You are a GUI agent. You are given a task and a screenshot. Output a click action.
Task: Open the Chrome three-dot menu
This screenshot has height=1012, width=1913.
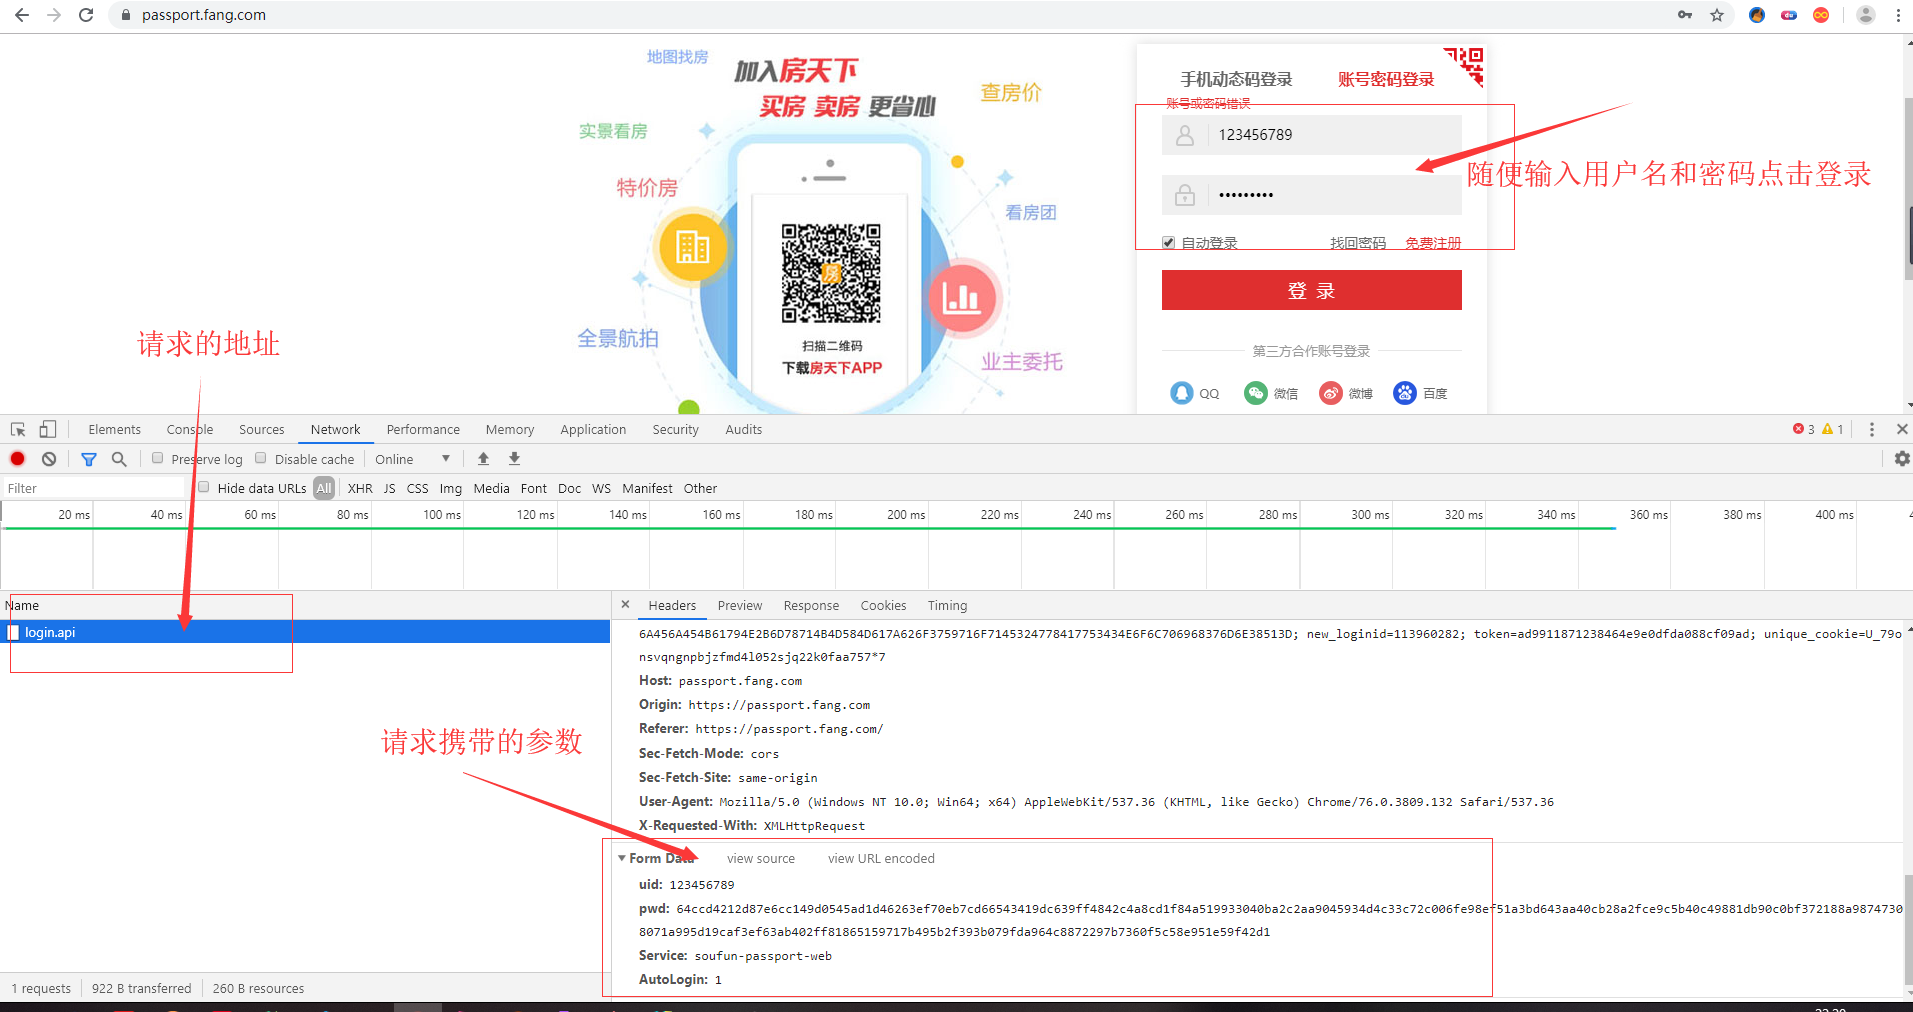tap(1898, 15)
